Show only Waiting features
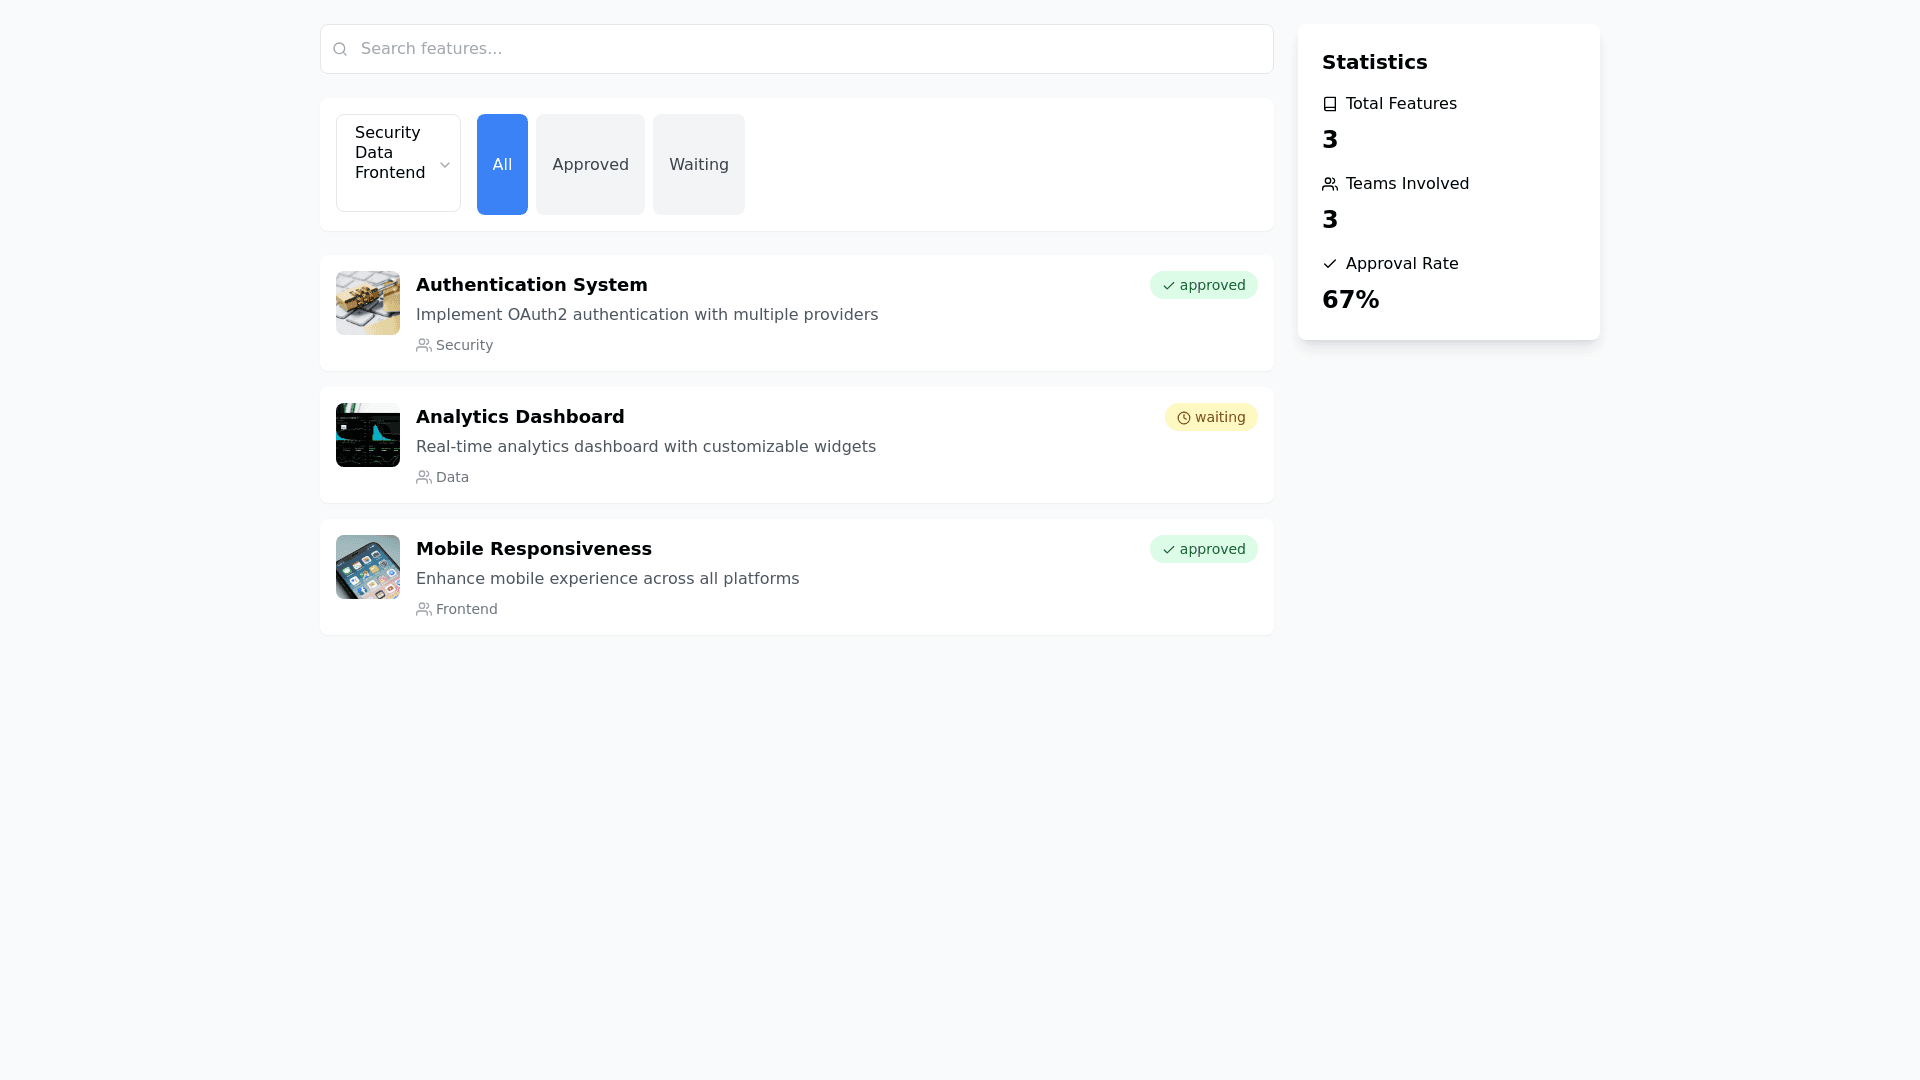 point(698,164)
